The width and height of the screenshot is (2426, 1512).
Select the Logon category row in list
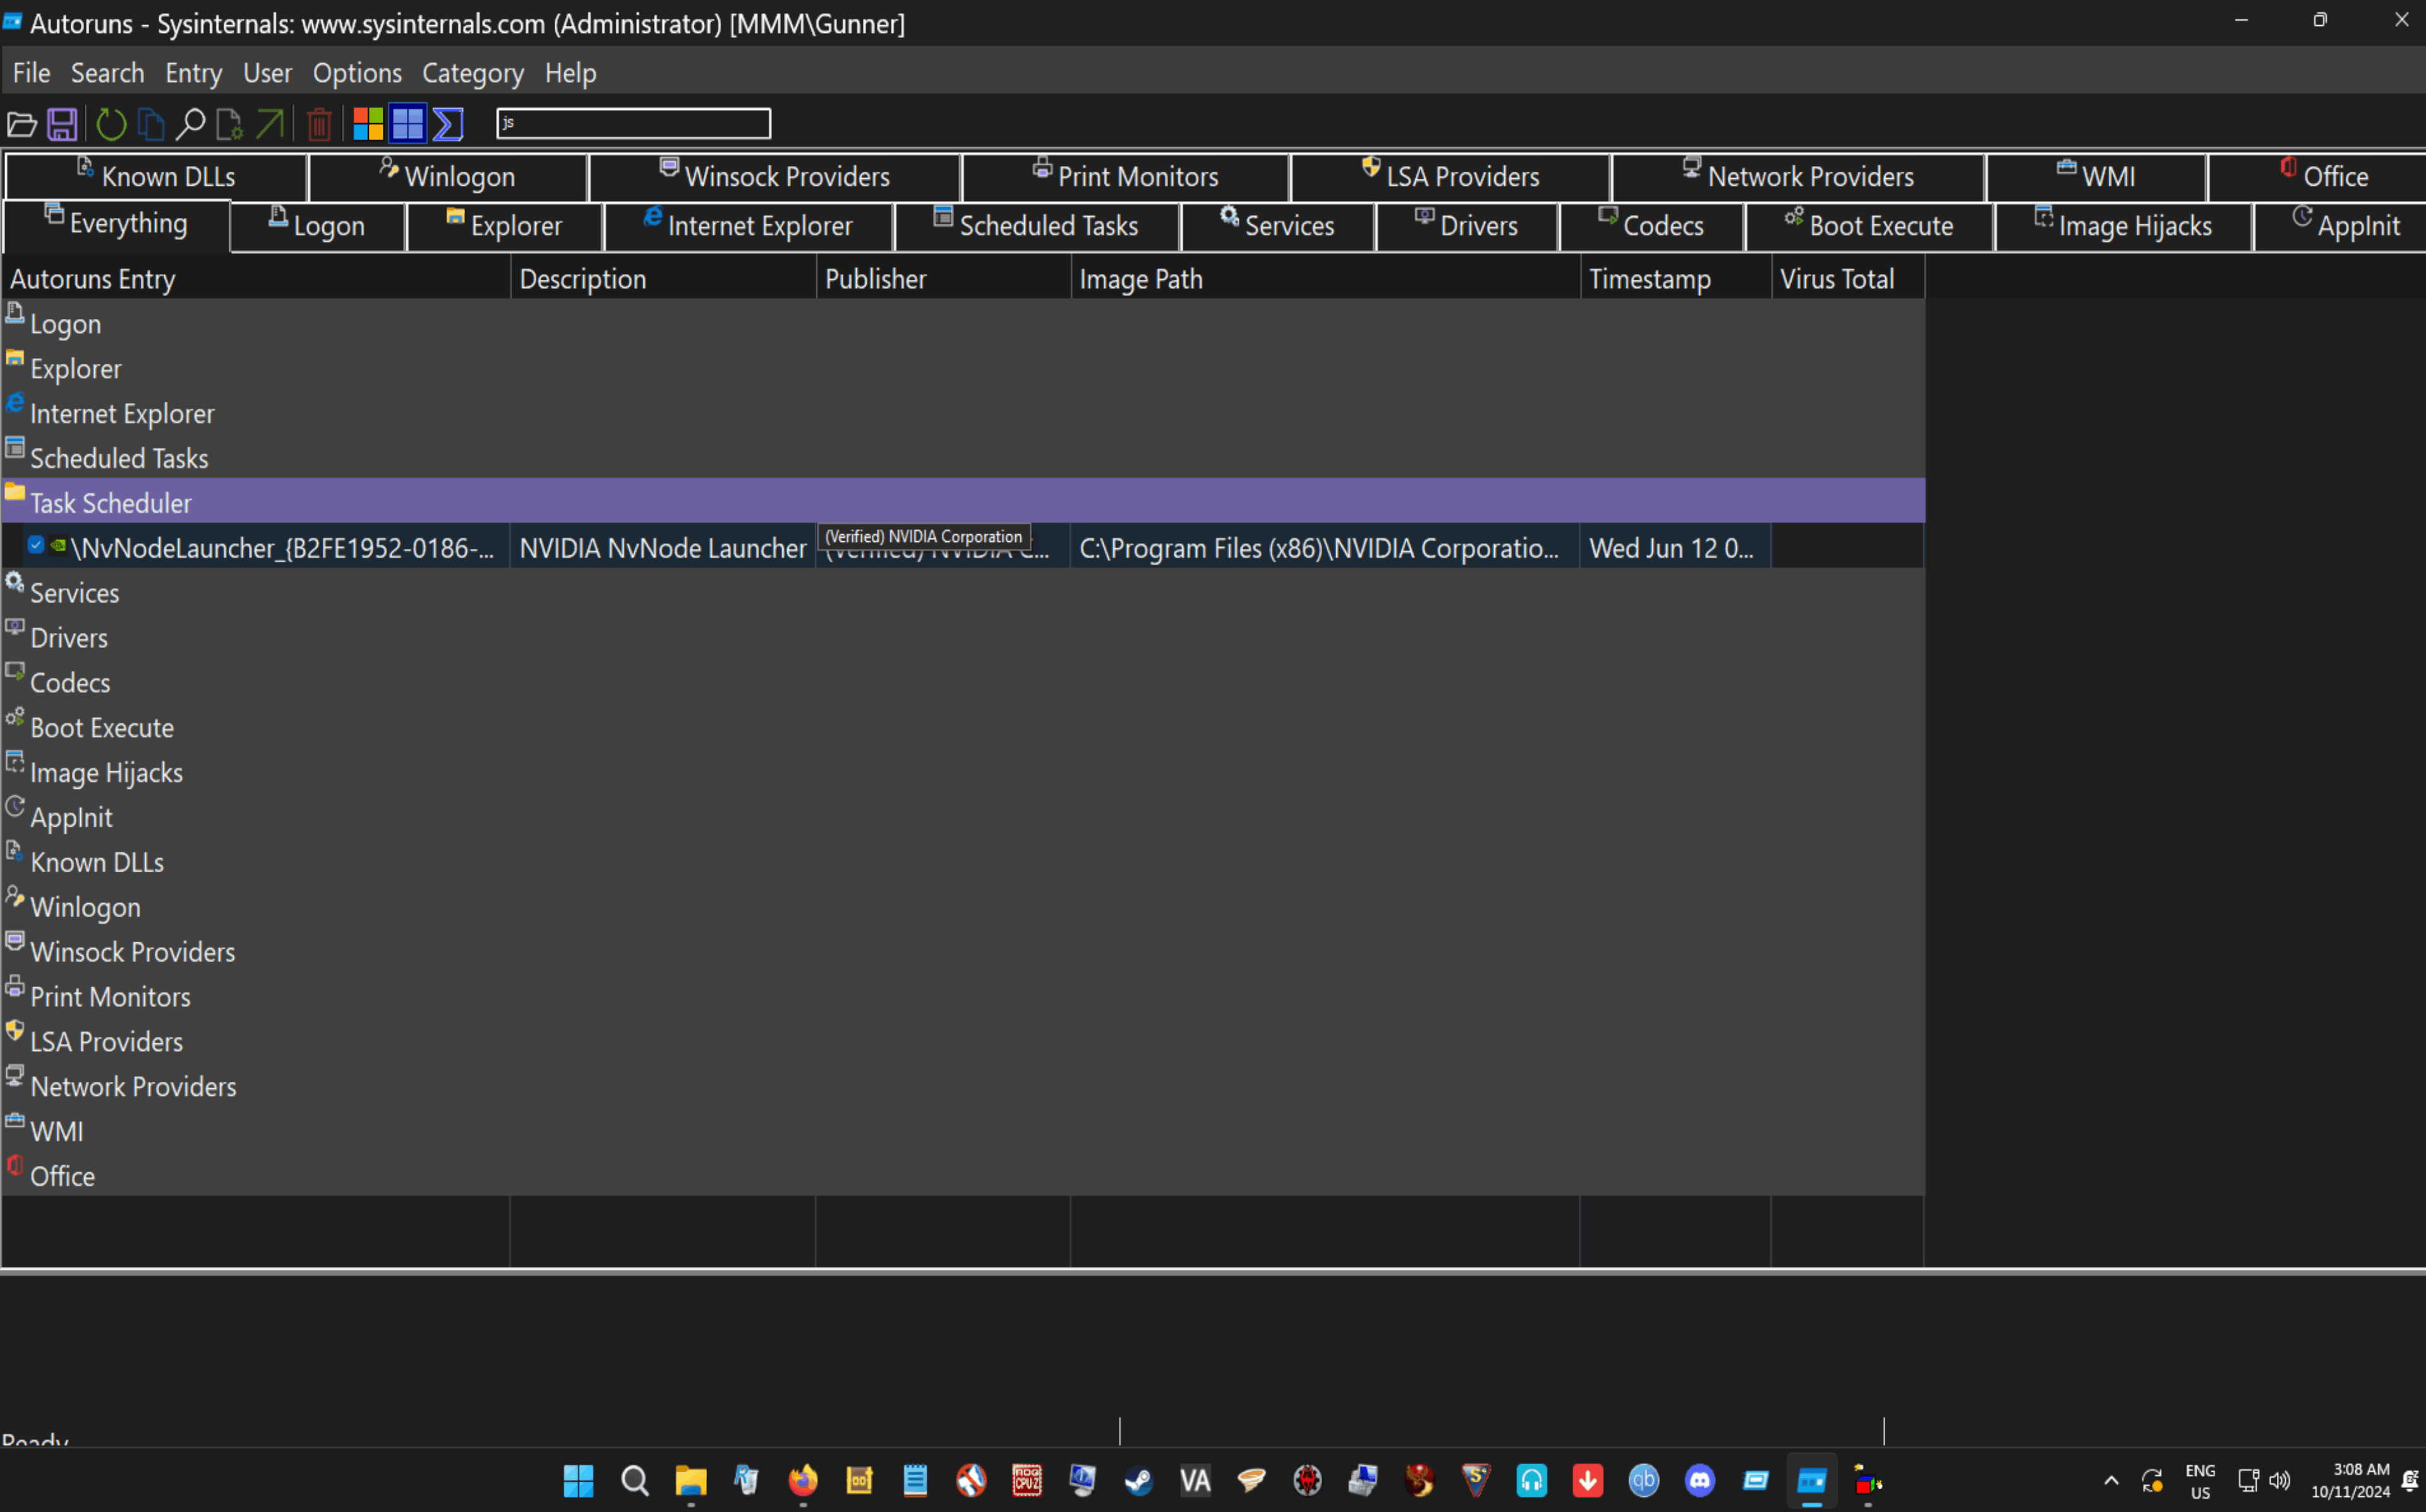pyautogui.click(x=963, y=322)
